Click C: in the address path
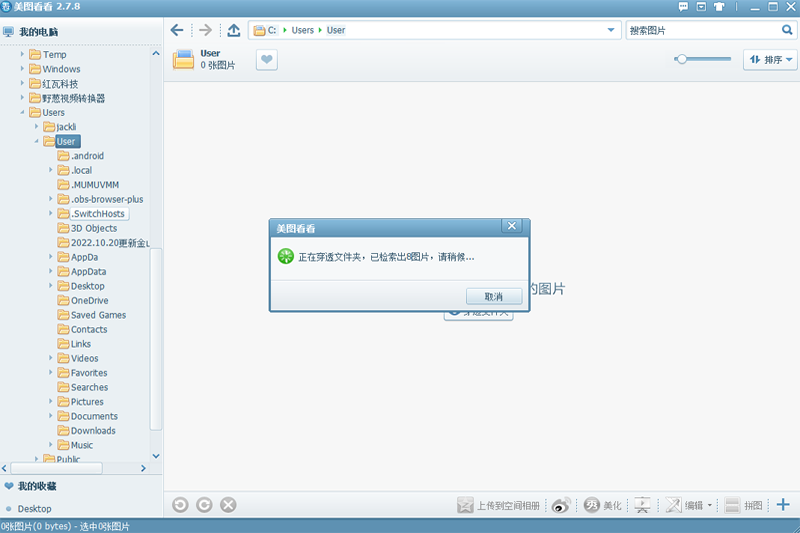Image resolution: width=800 pixels, height=533 pixels. click(272, 30)
